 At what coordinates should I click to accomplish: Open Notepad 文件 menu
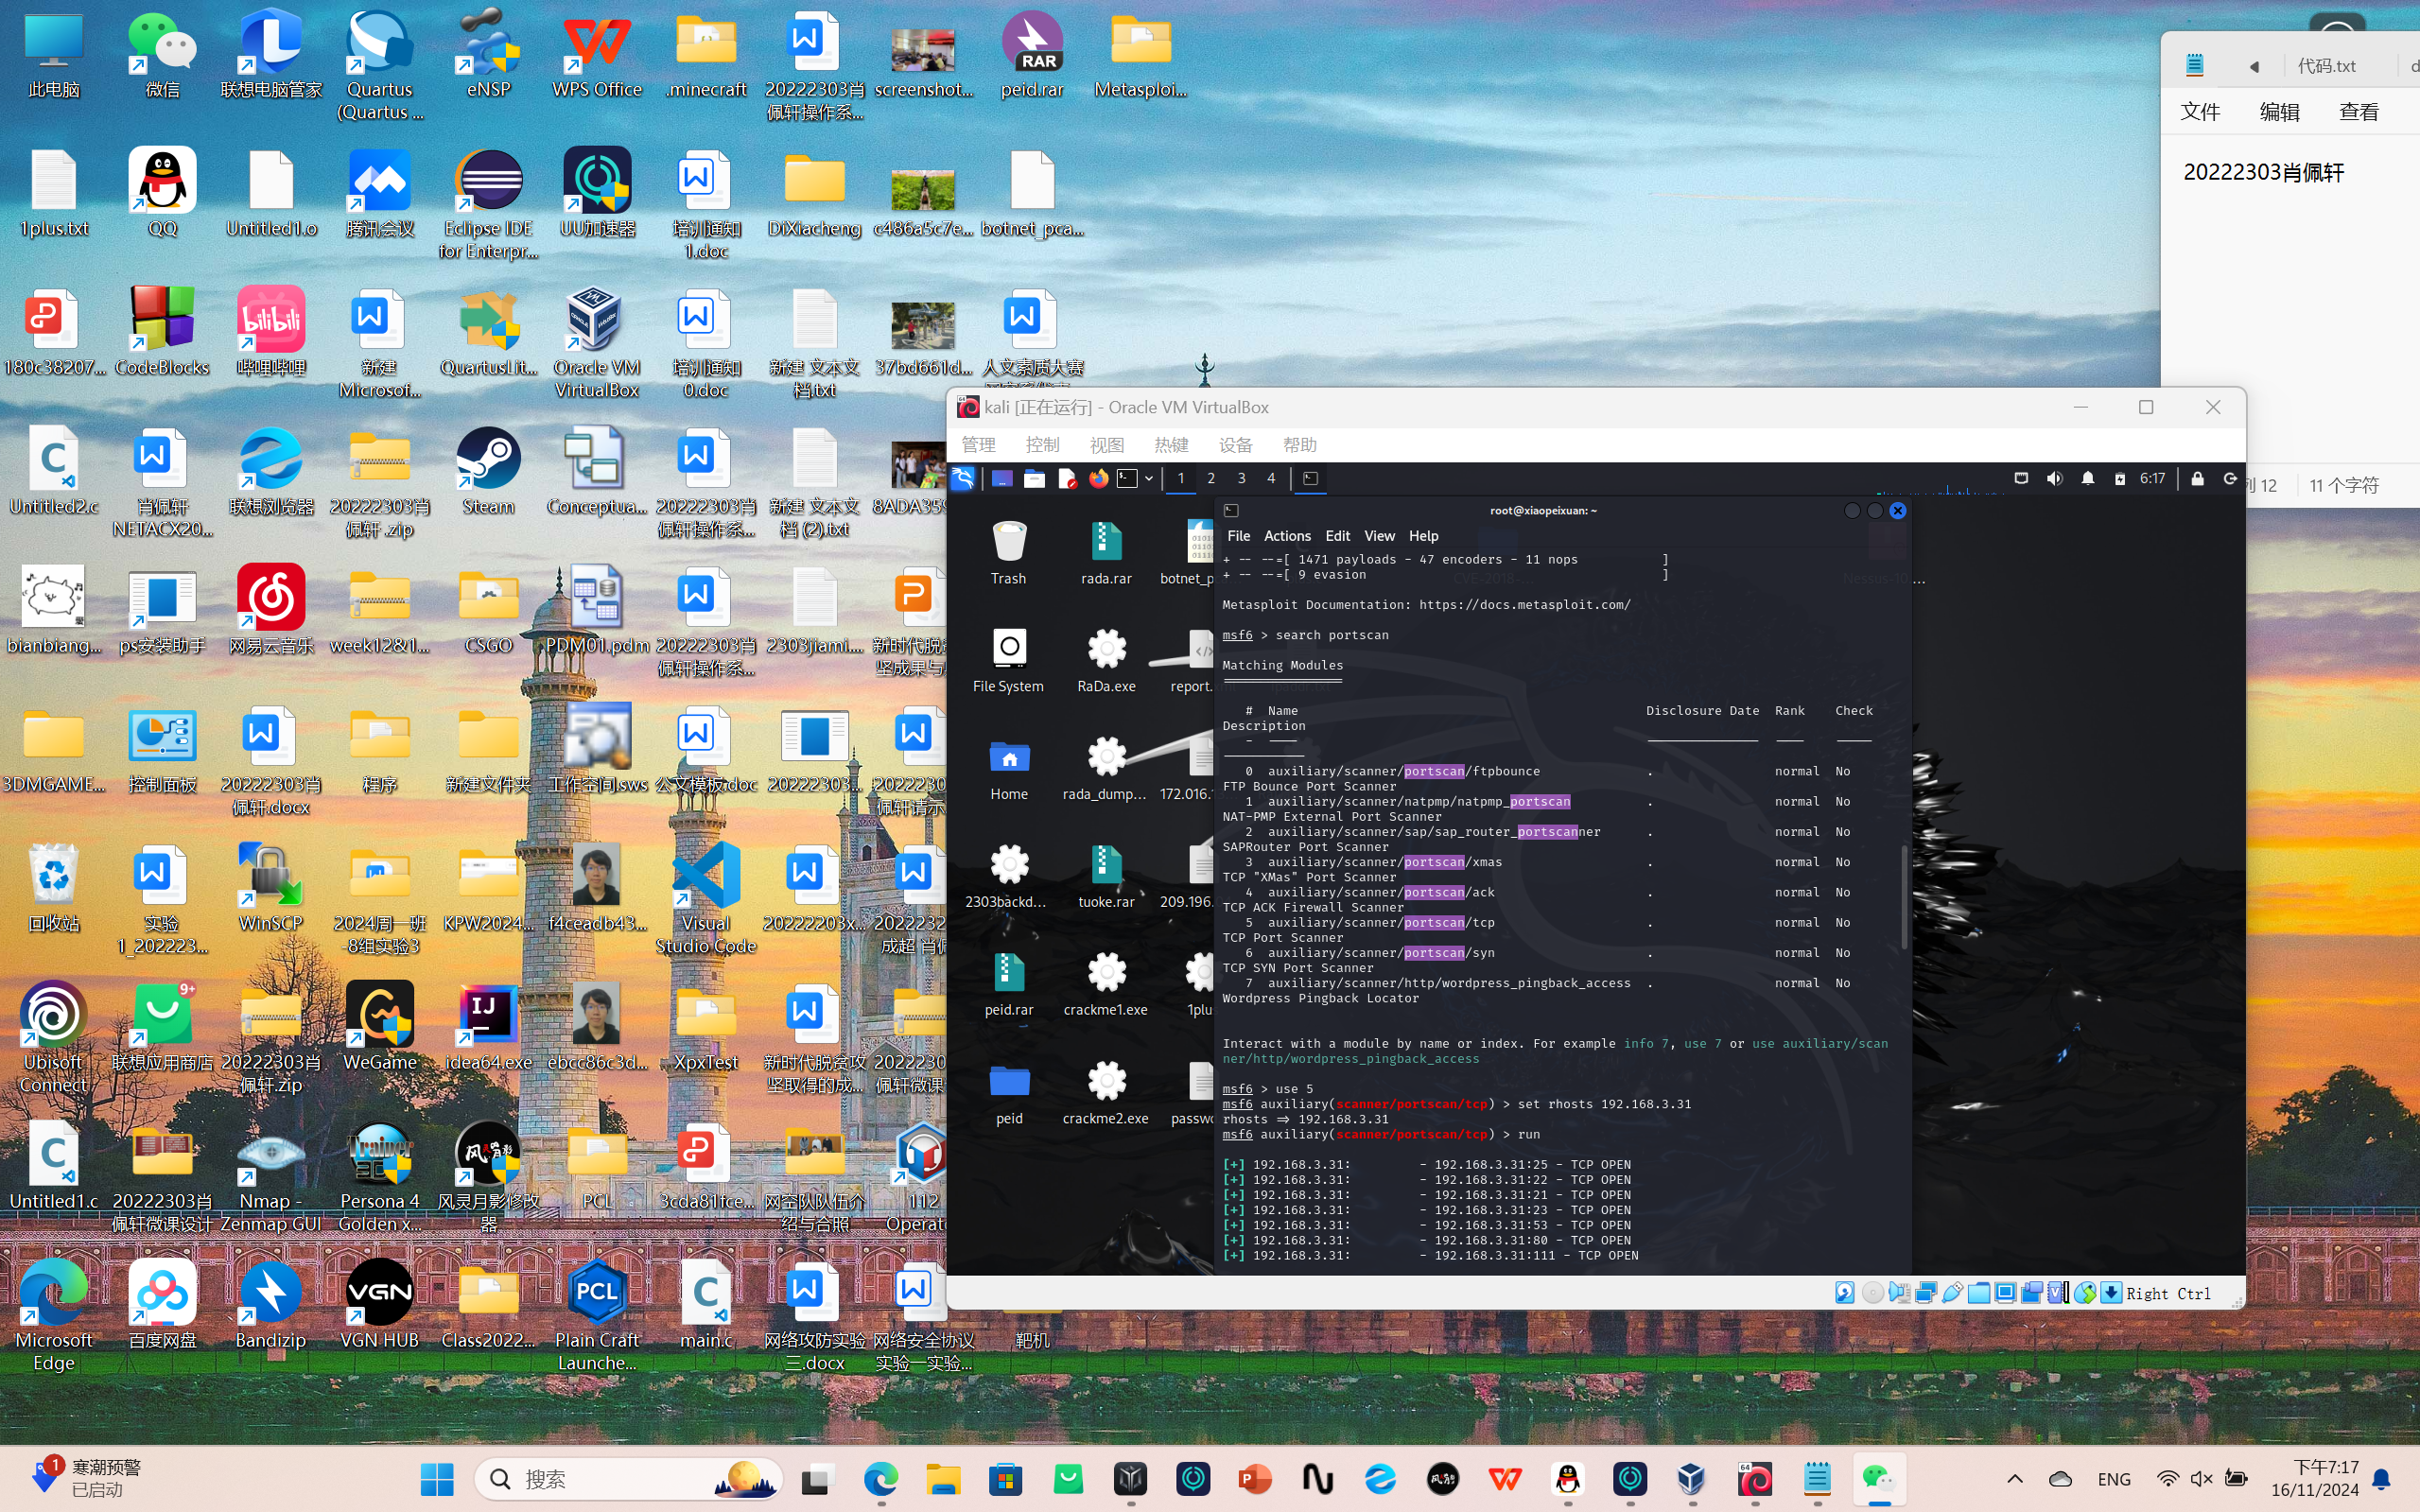2200,111
